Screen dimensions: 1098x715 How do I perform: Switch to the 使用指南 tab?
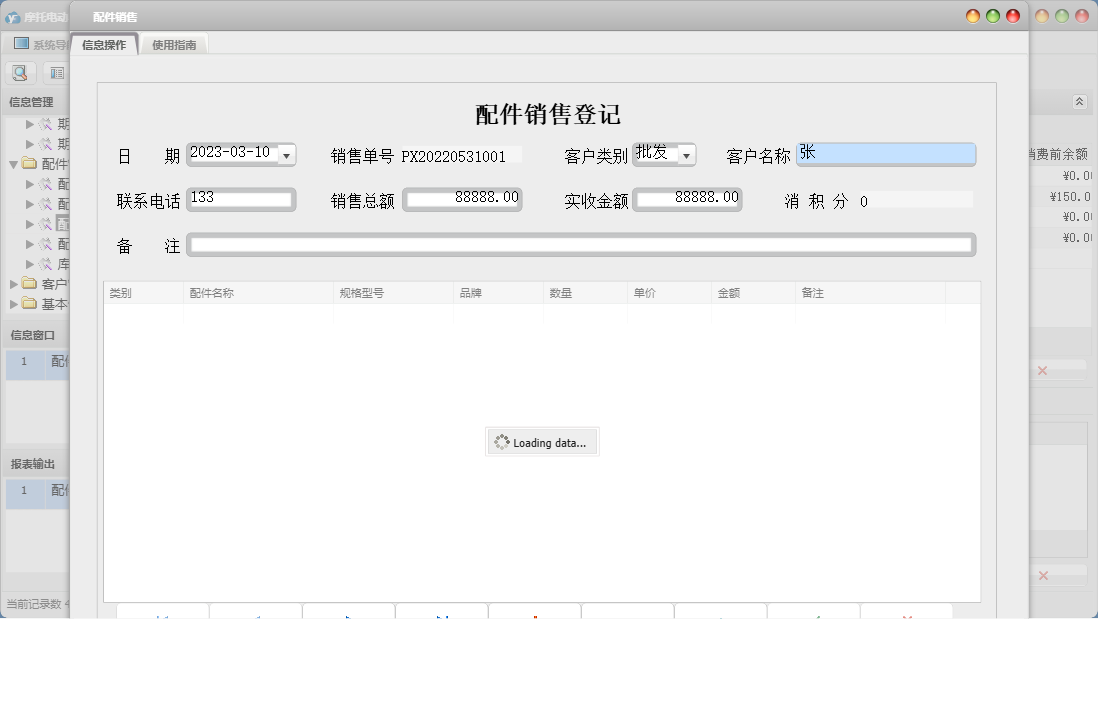click(174, 44)
